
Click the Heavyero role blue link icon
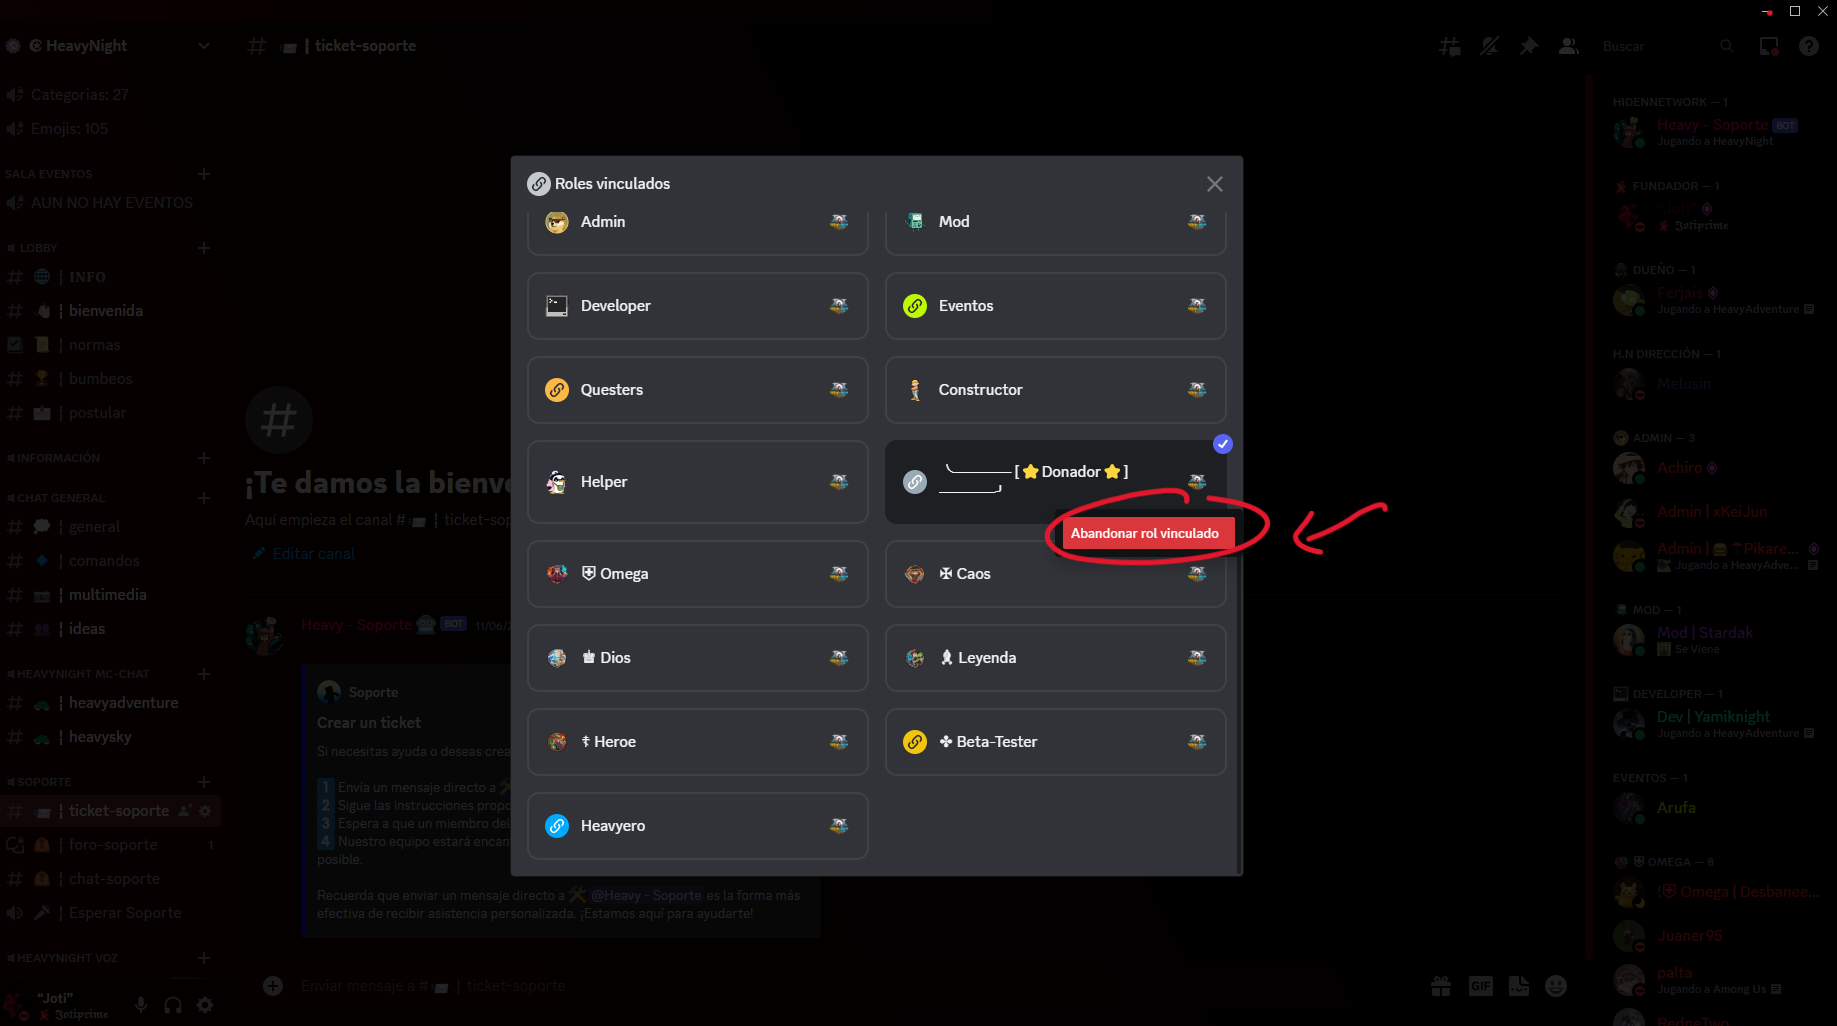[557, 826]
